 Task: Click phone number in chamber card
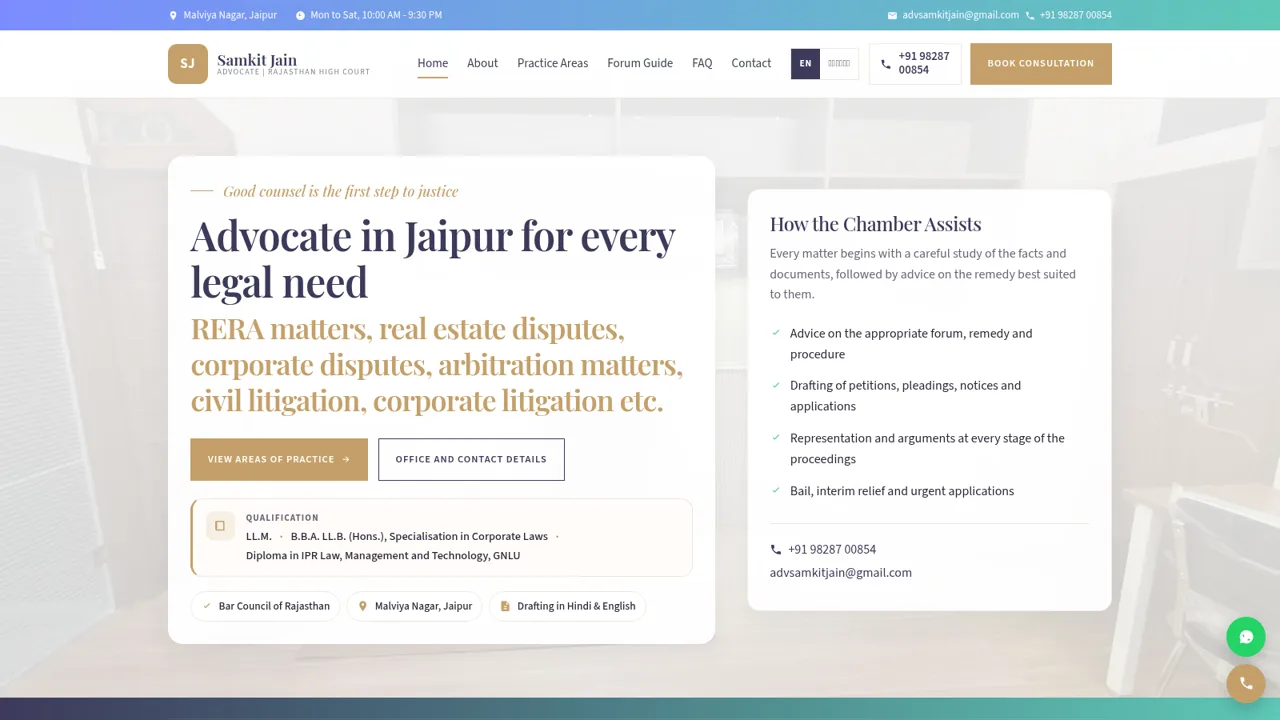click(x=832, y=550)
